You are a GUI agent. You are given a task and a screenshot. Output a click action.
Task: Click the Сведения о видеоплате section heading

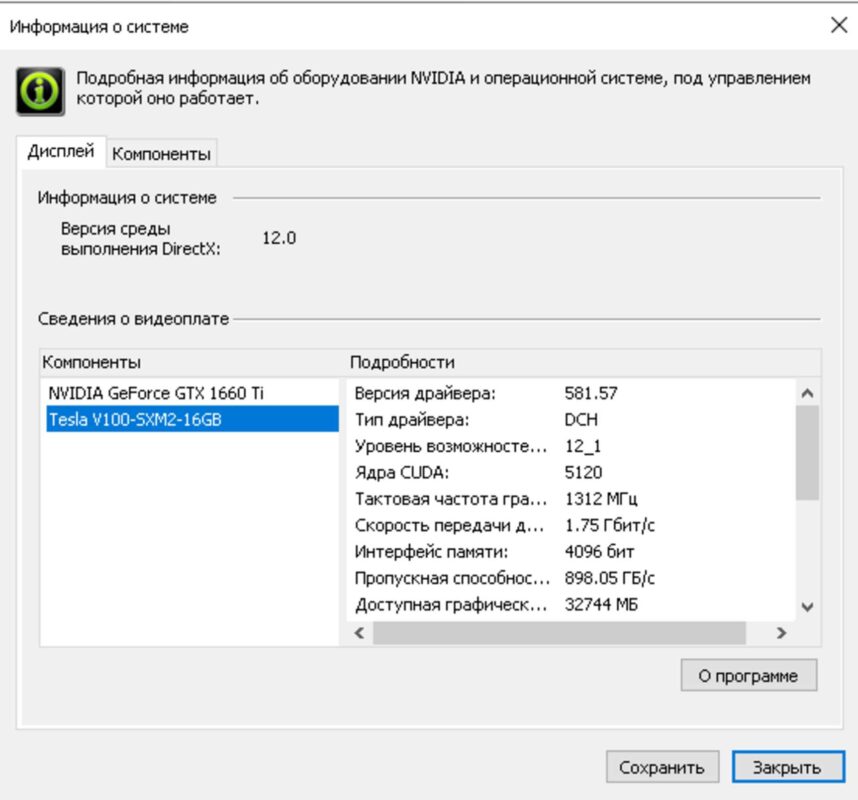[134, 318]
